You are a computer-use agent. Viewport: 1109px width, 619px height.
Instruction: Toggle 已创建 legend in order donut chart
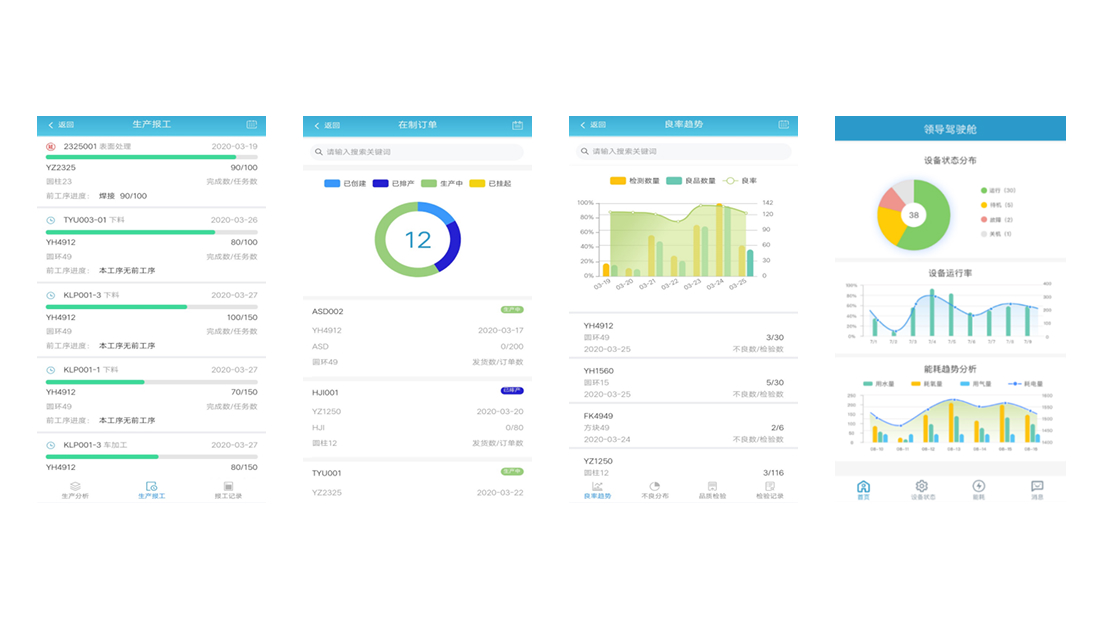[345, 184]
